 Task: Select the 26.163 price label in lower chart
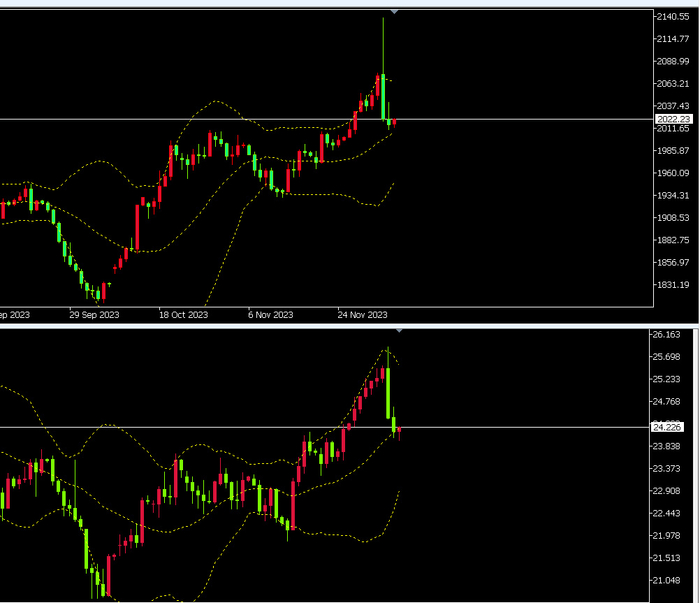[x=667, y=335]
